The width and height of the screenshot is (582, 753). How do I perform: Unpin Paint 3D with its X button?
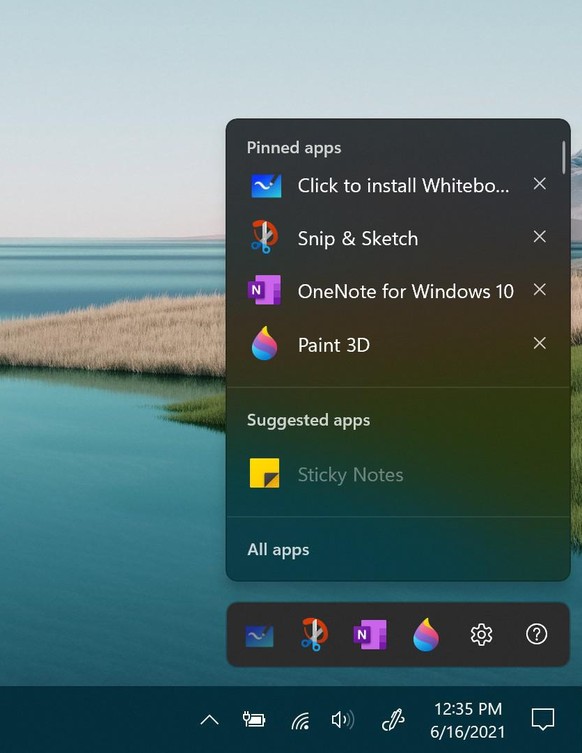click(x=539, y=343)
